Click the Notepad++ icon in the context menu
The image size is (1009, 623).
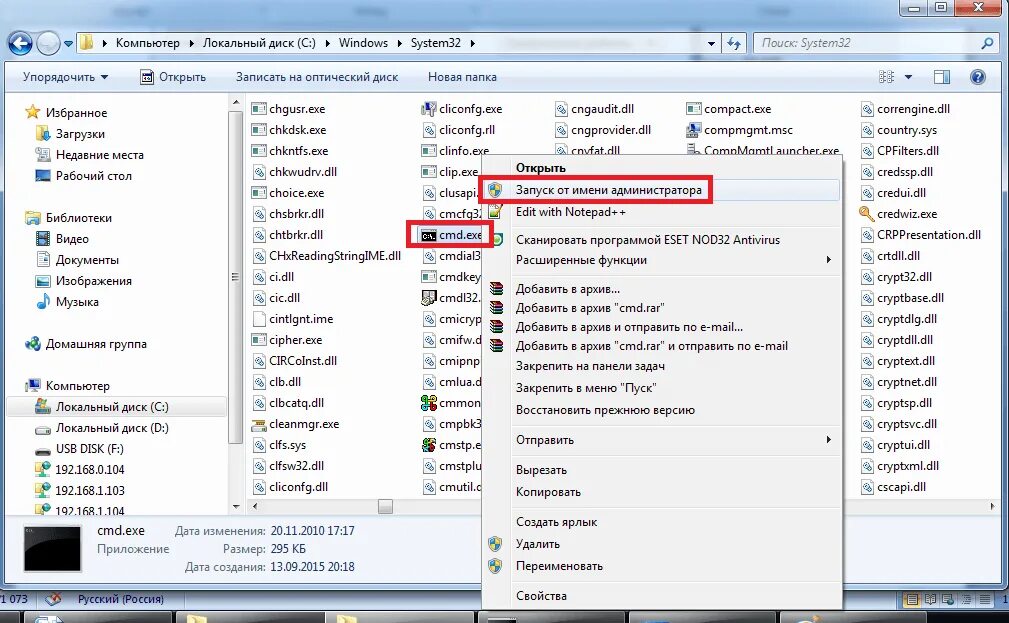coord(495,211)
